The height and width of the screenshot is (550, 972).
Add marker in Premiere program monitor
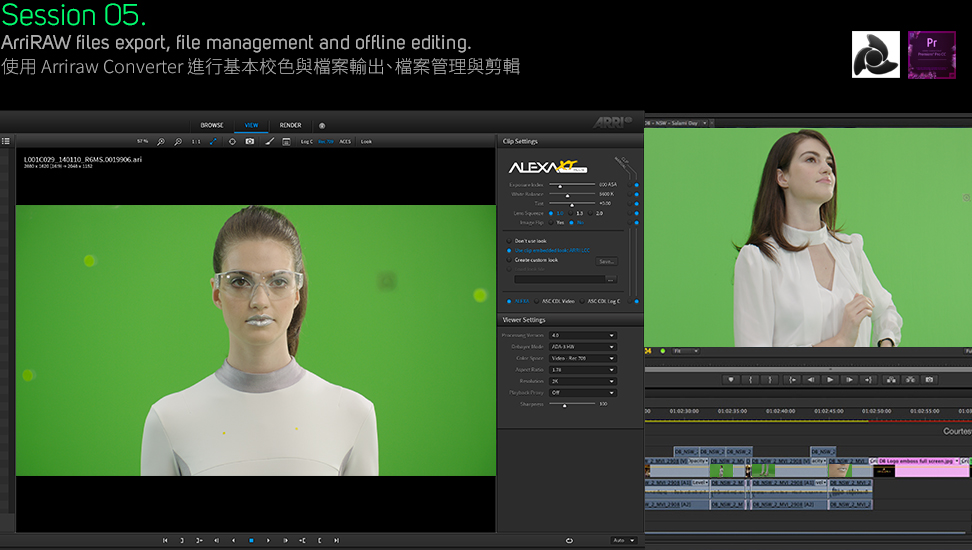click(x=731, y=379)
